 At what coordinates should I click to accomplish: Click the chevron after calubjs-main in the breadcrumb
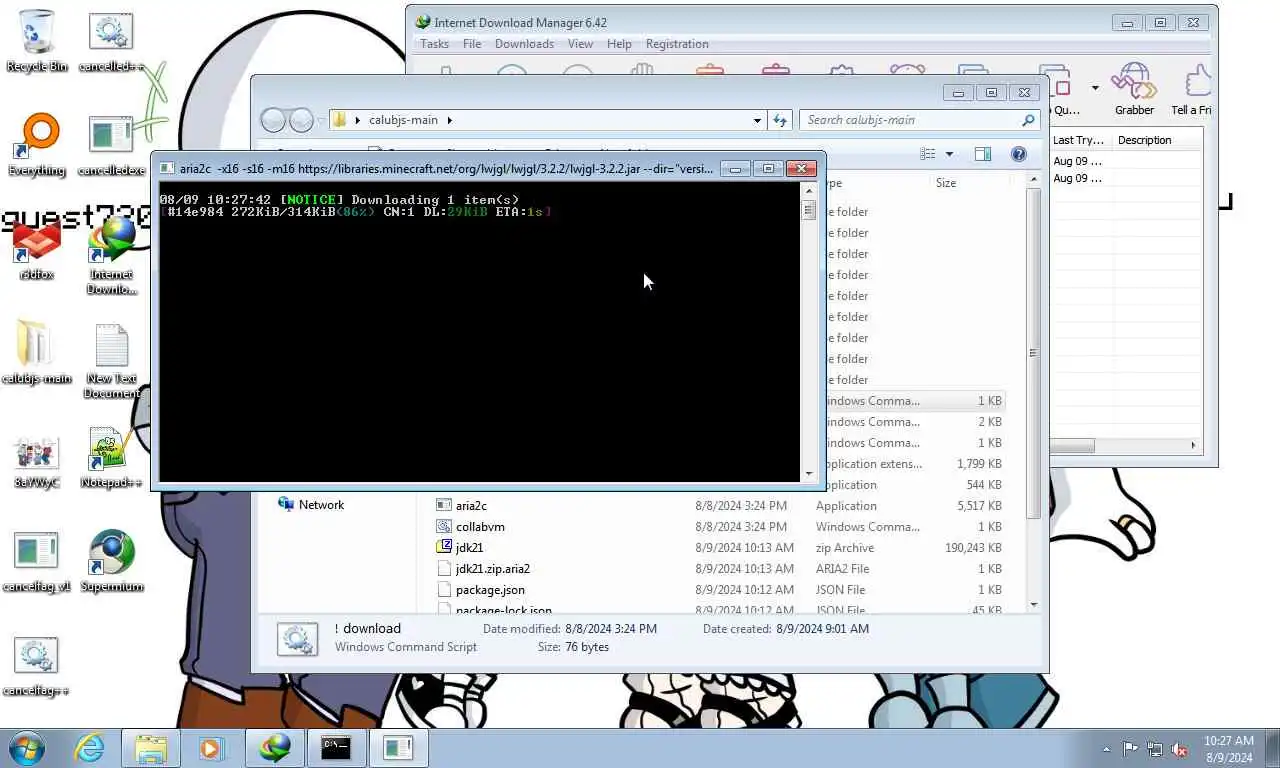[449, 120]
